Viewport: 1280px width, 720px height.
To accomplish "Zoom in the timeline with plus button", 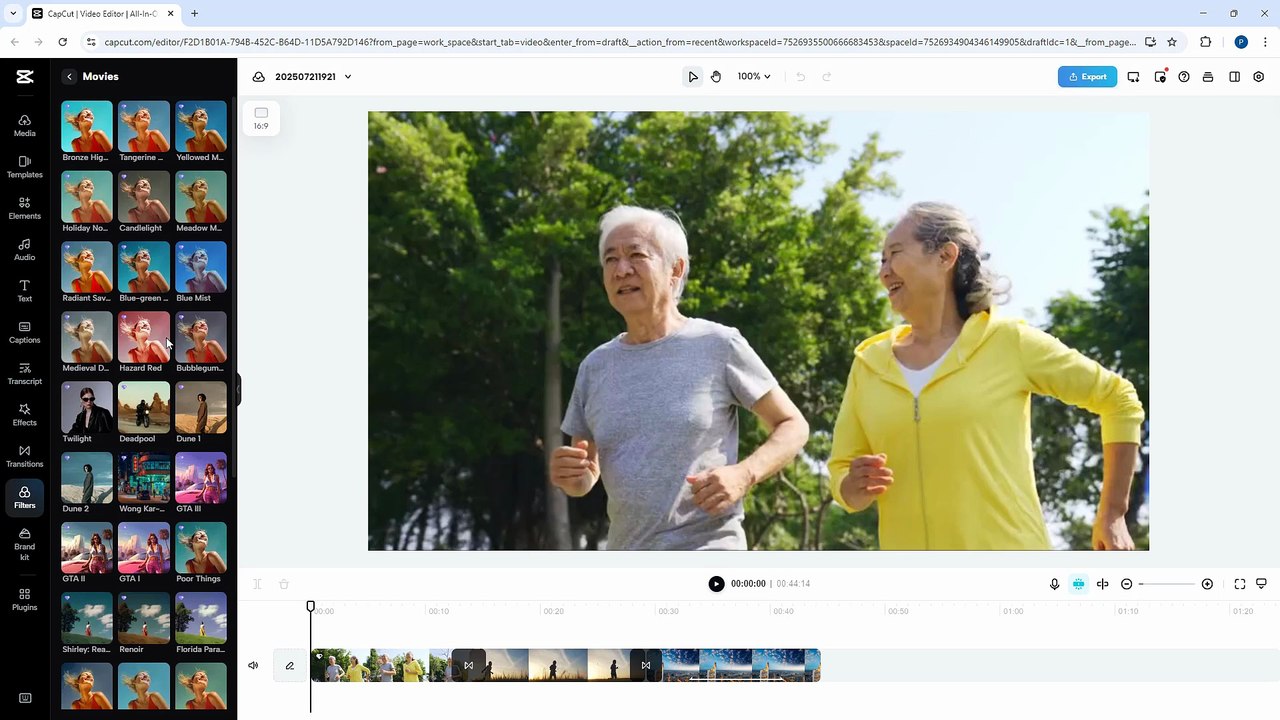I will point(1207,584).
